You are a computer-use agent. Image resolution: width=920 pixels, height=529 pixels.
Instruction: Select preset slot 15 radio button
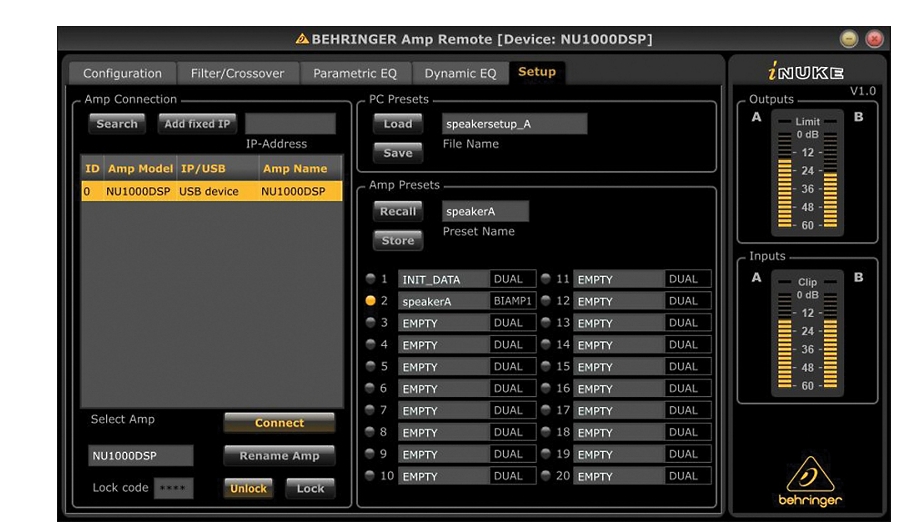[546, 366]
